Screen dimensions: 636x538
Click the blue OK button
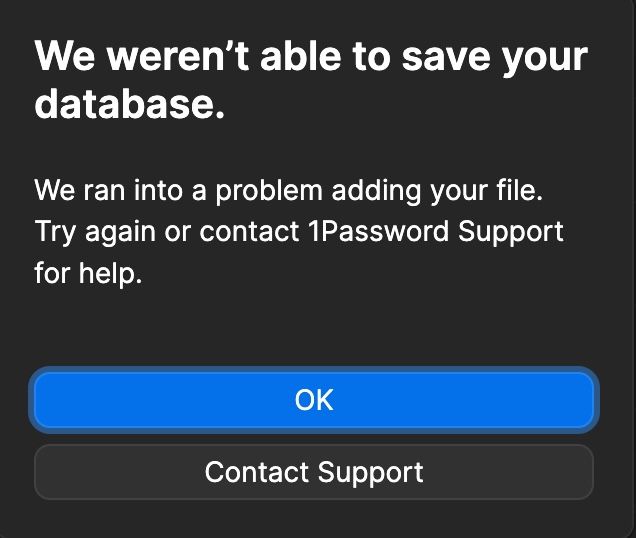pyautogui.click(x=314, y=400)
